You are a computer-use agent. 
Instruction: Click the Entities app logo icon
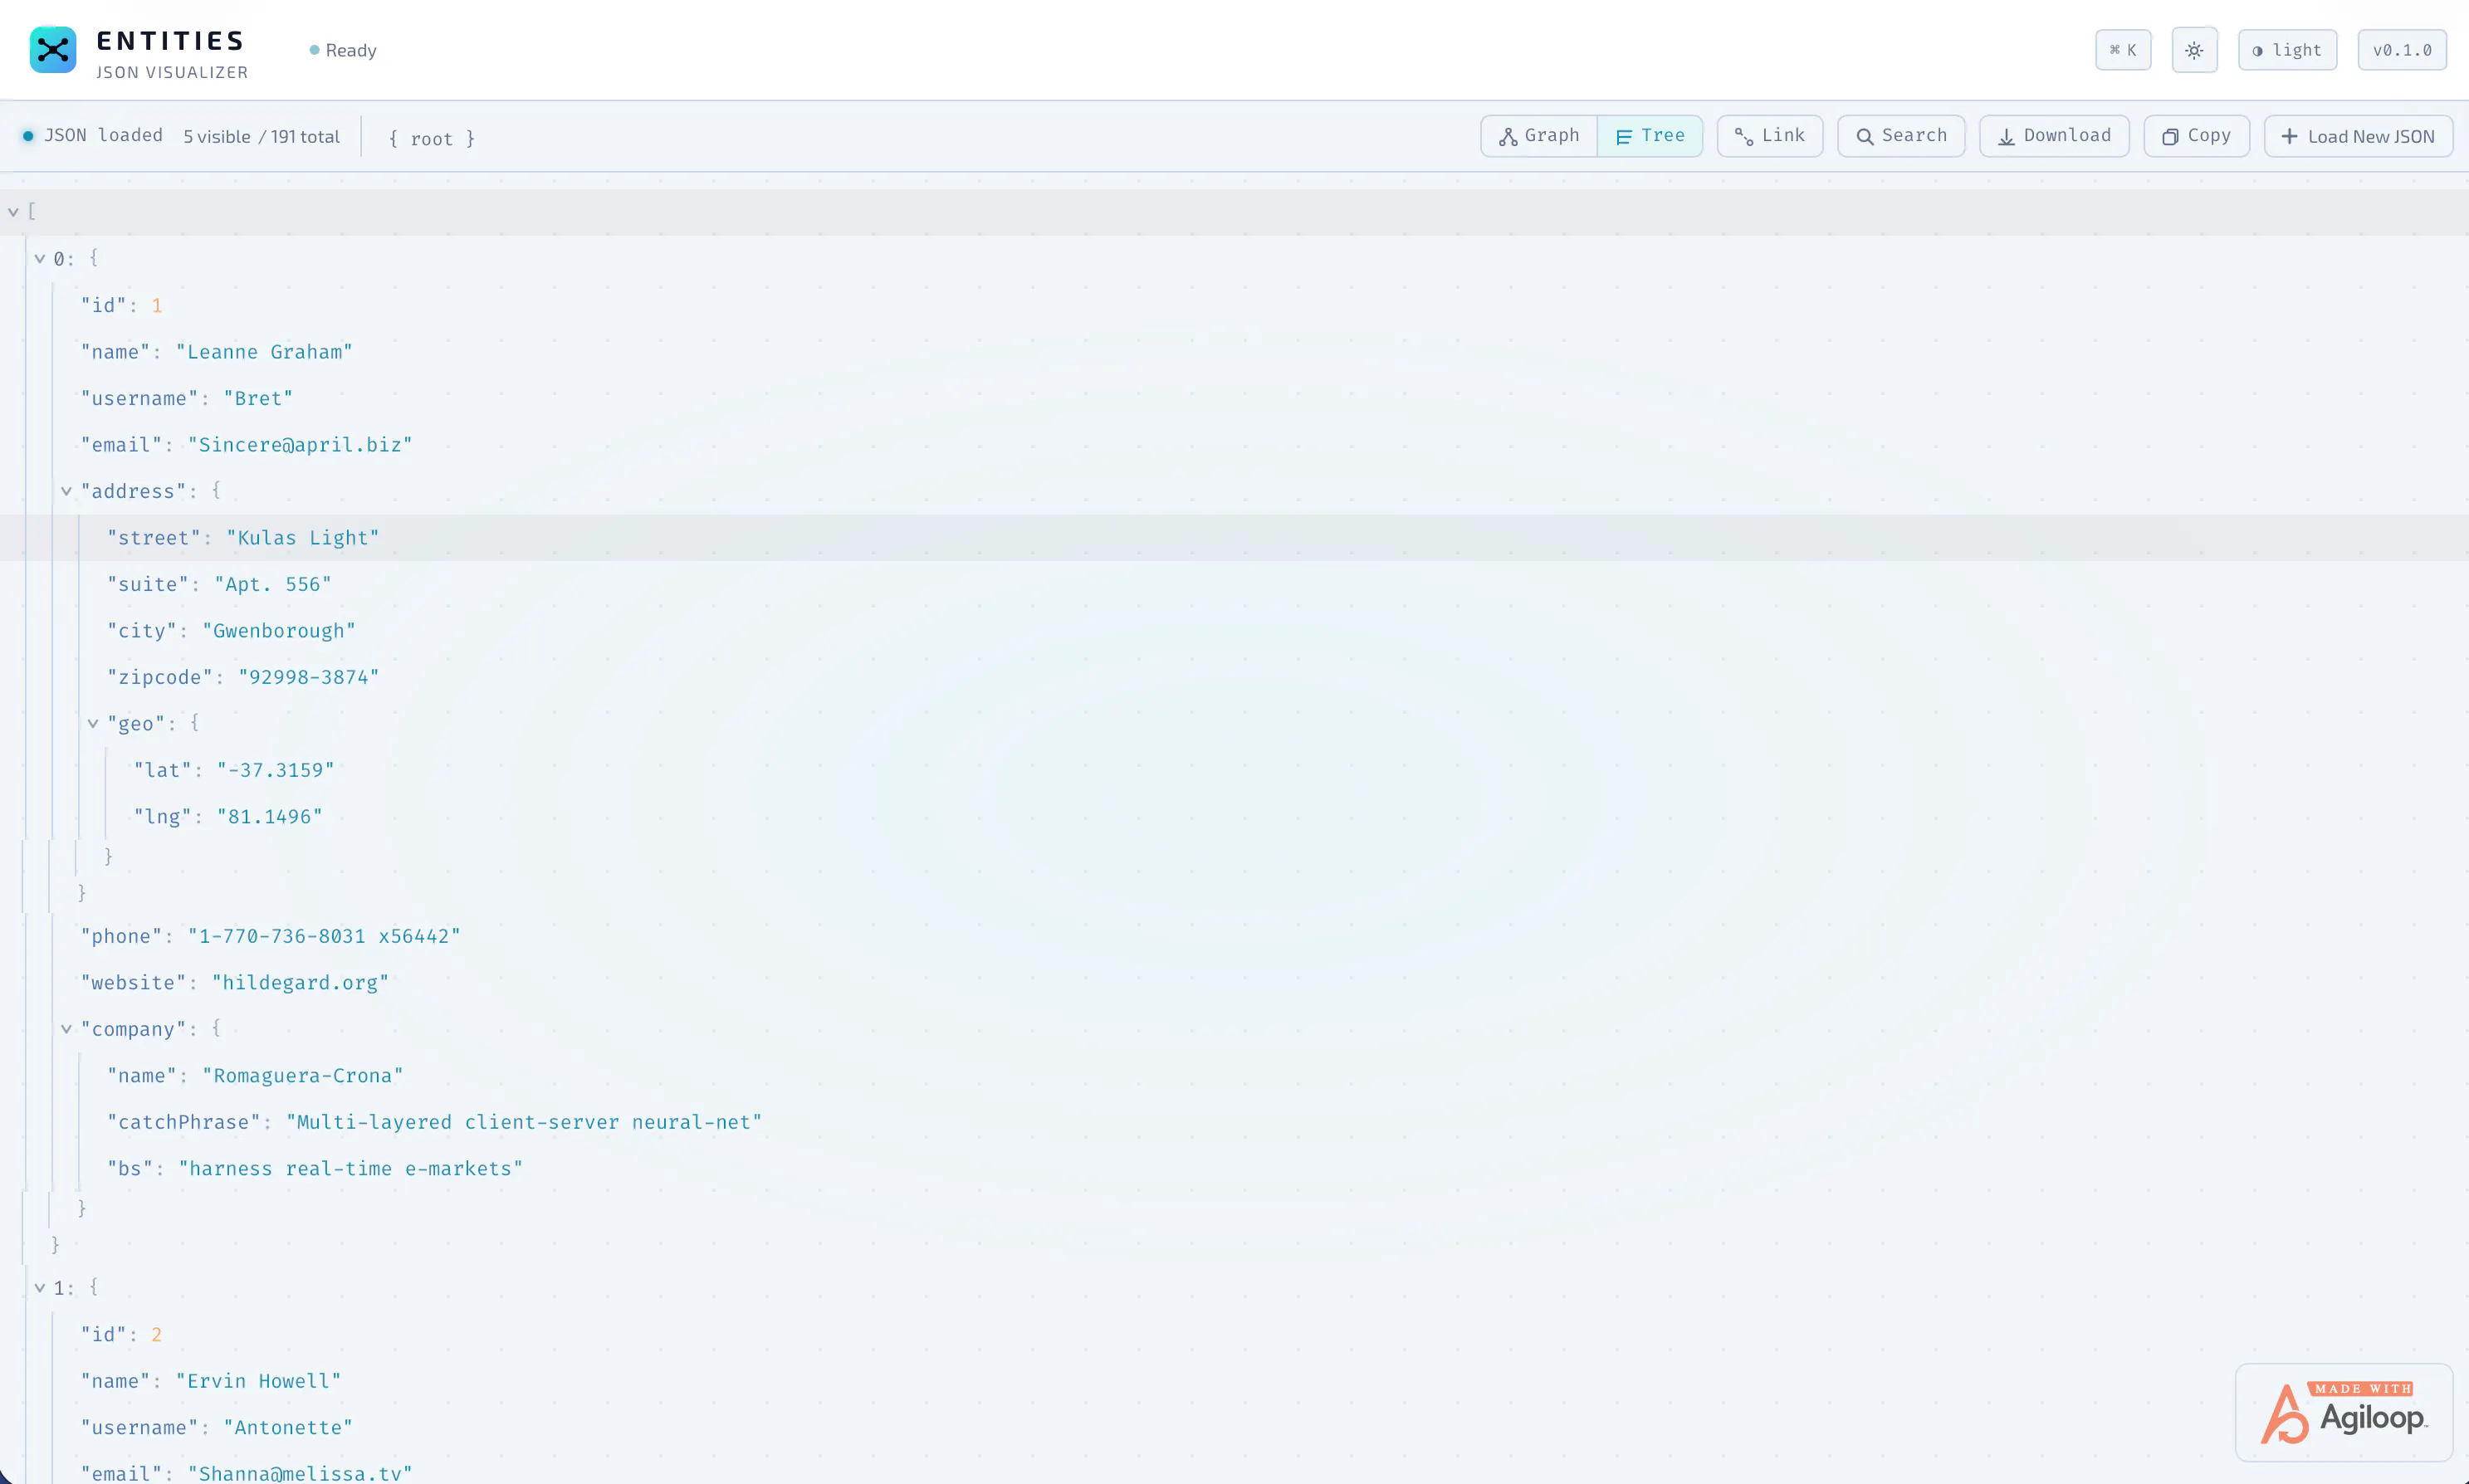tap(53, 50)
